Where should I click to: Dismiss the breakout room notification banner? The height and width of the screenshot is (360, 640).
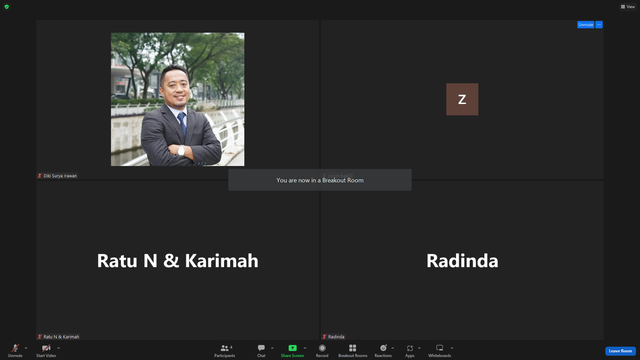coord(320,180)
